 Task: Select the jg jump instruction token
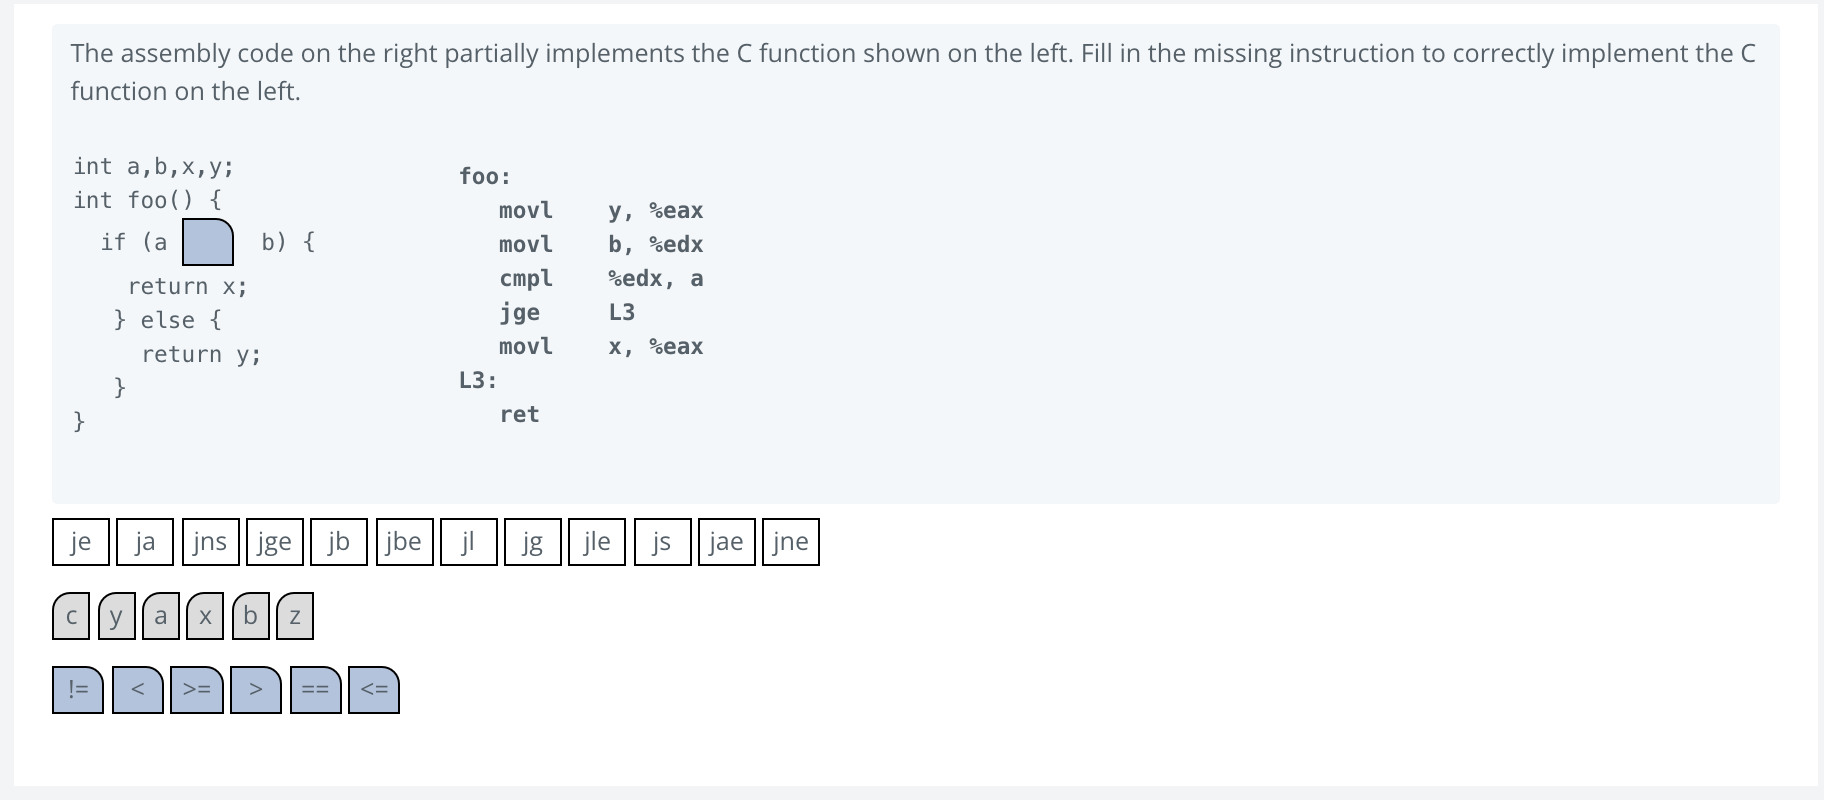click(532, 542)
